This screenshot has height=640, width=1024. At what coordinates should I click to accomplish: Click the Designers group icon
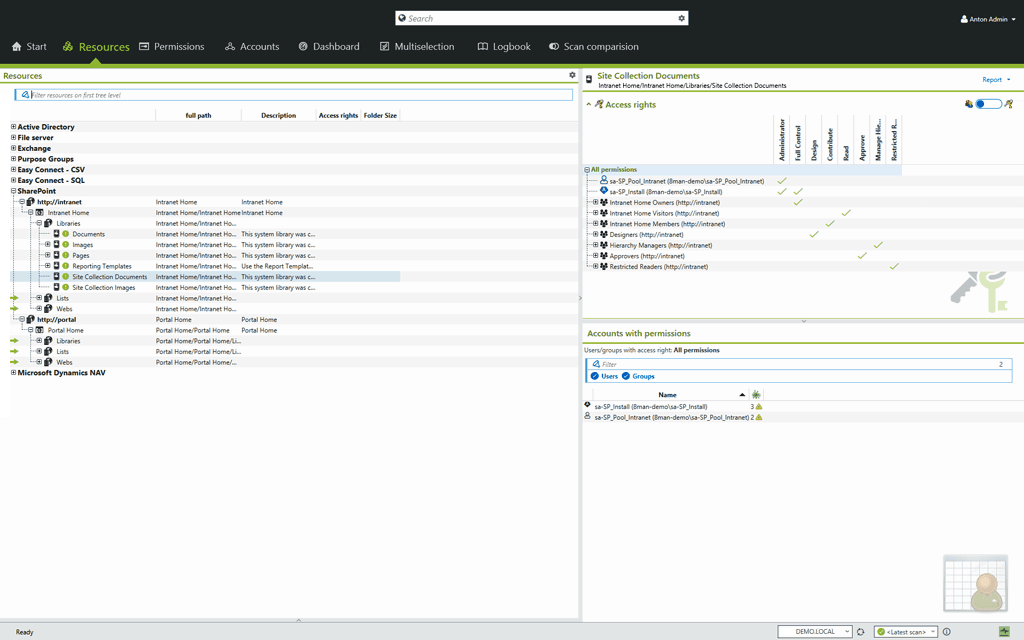pyautogui.click(x=604, y=234)
